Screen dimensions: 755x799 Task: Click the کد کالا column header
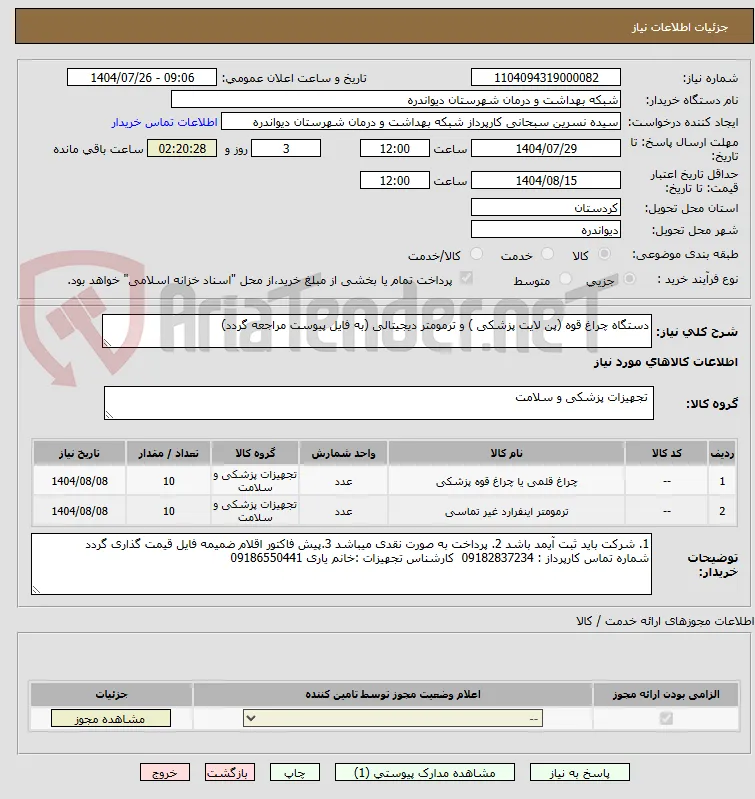pos(666,453)
